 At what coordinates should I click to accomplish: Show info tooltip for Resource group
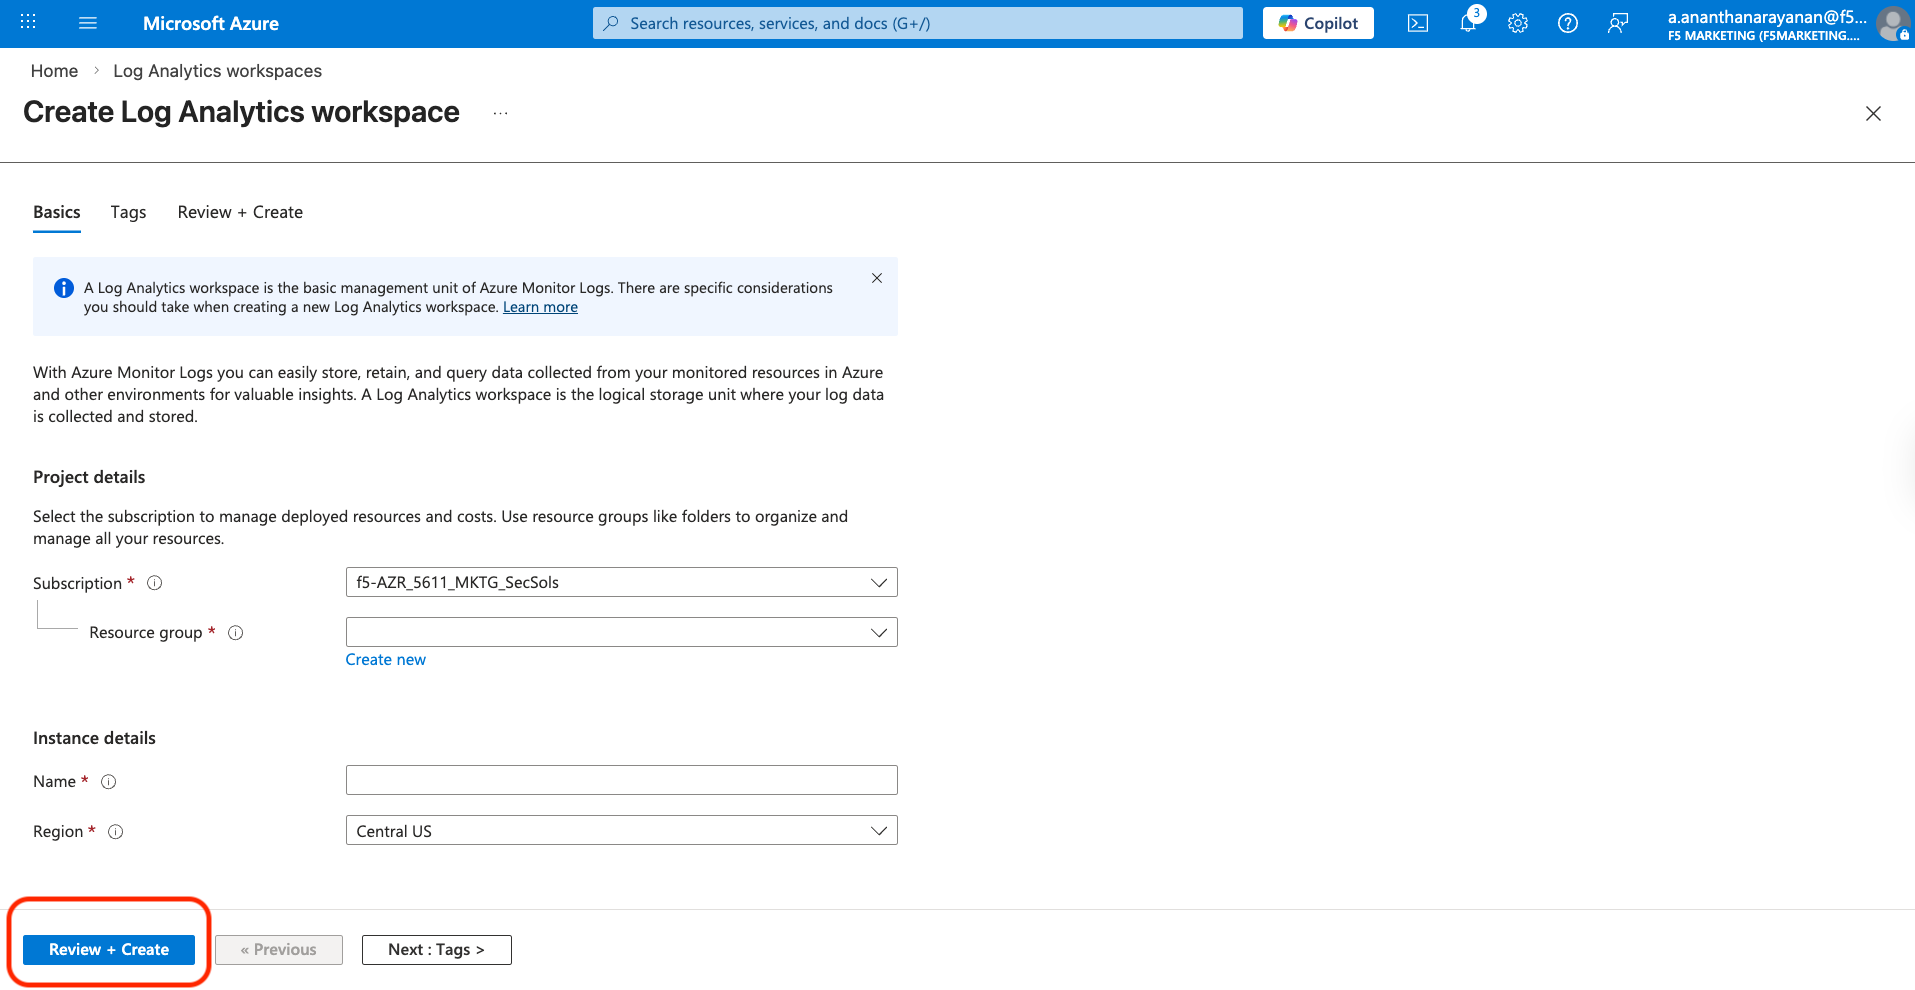point(236,633)
